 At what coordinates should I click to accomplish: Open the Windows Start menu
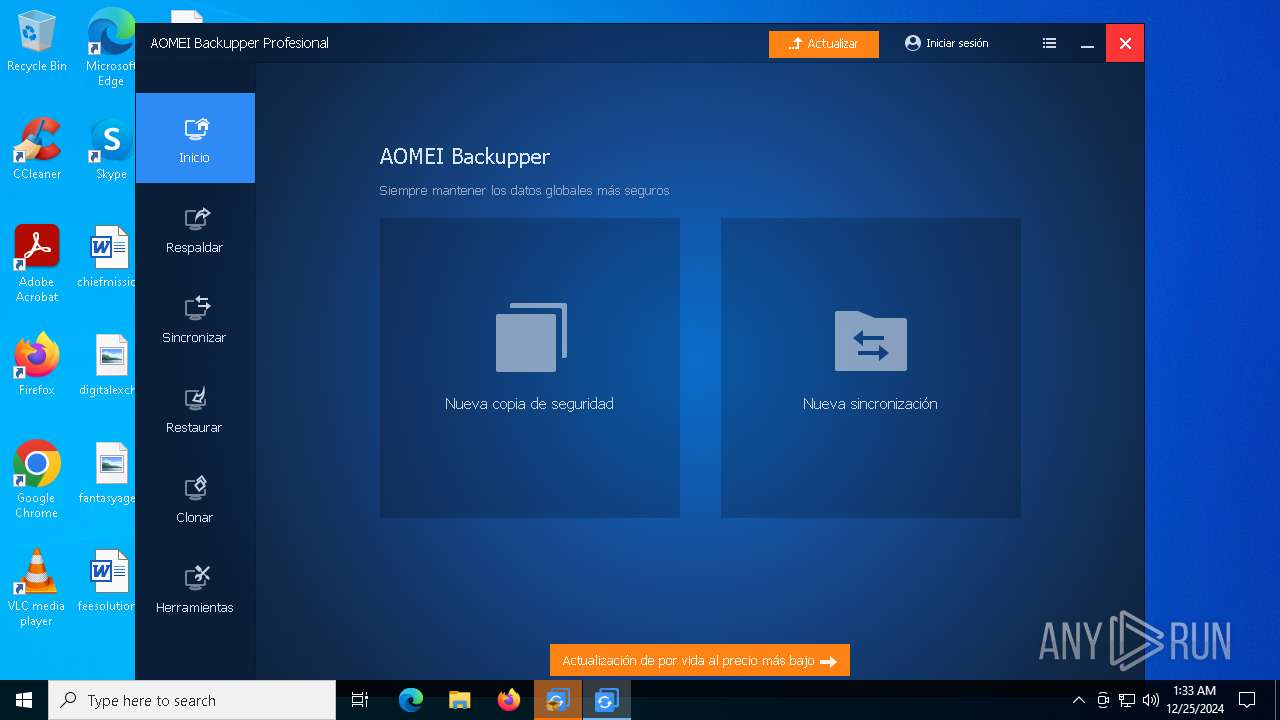click(24, 700)
